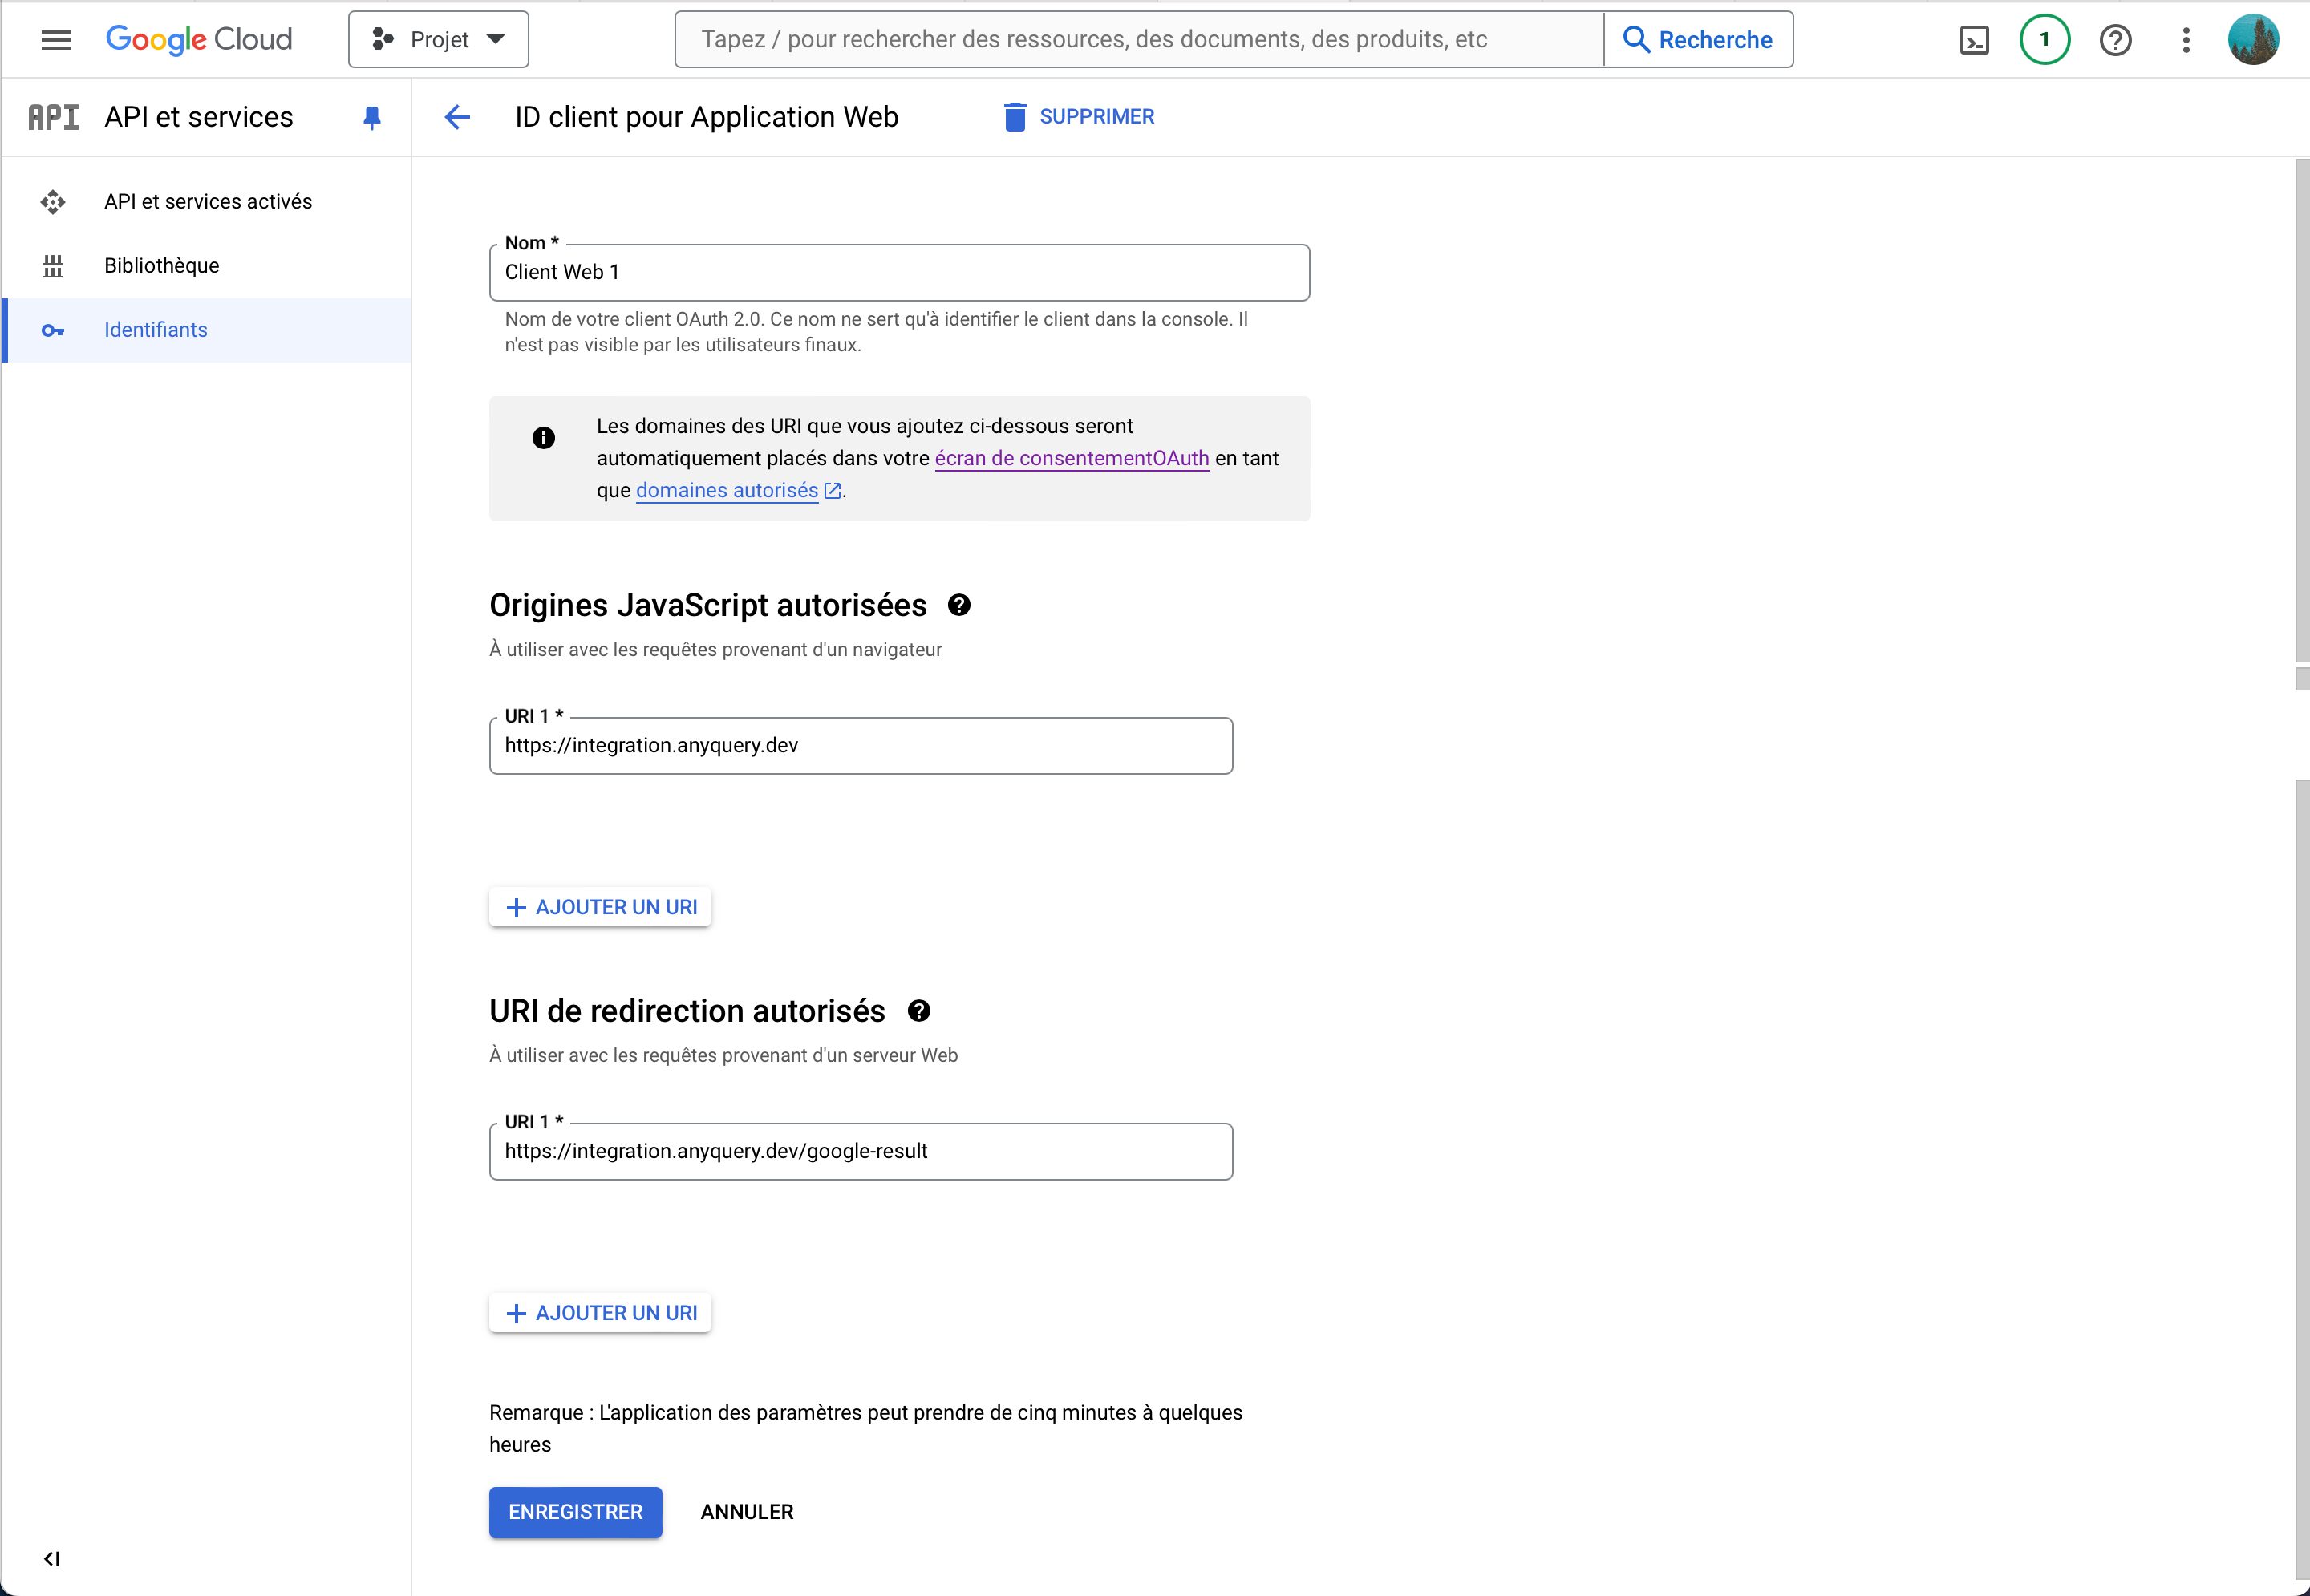Click the ANNULER button
This screenshot has height=1596, width=2310.
point(747,1512)
